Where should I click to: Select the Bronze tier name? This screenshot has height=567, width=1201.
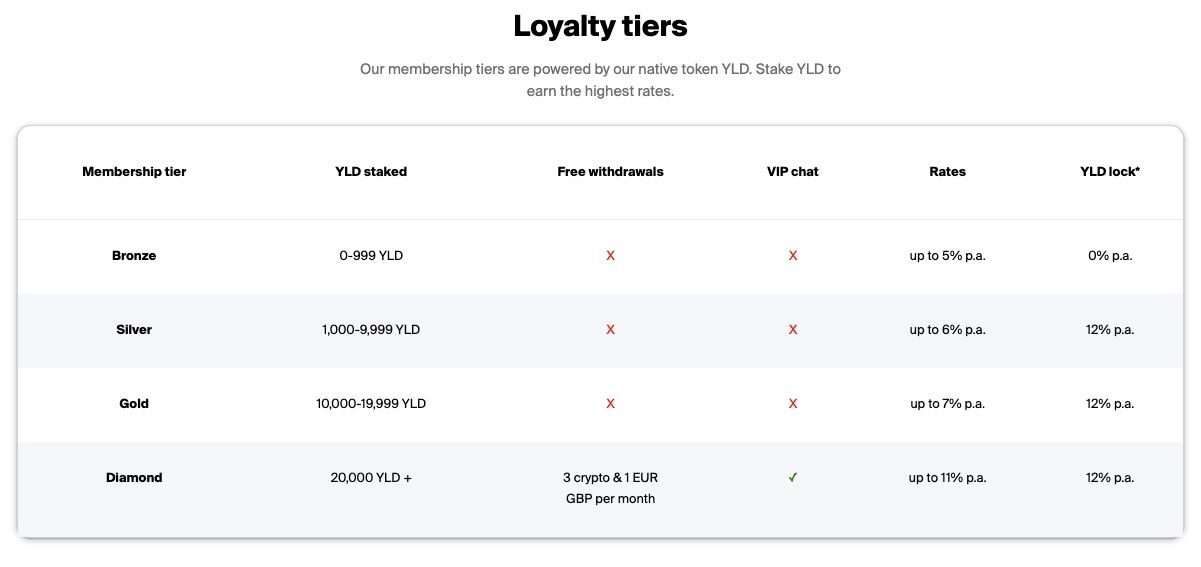pyautogui.click(x=134, y=256)
